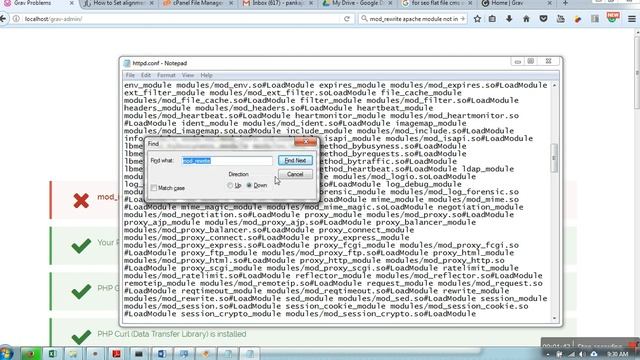Open the Notepad icon in title bar
Screen dimensions: 640x360
(x=127, y=63)
